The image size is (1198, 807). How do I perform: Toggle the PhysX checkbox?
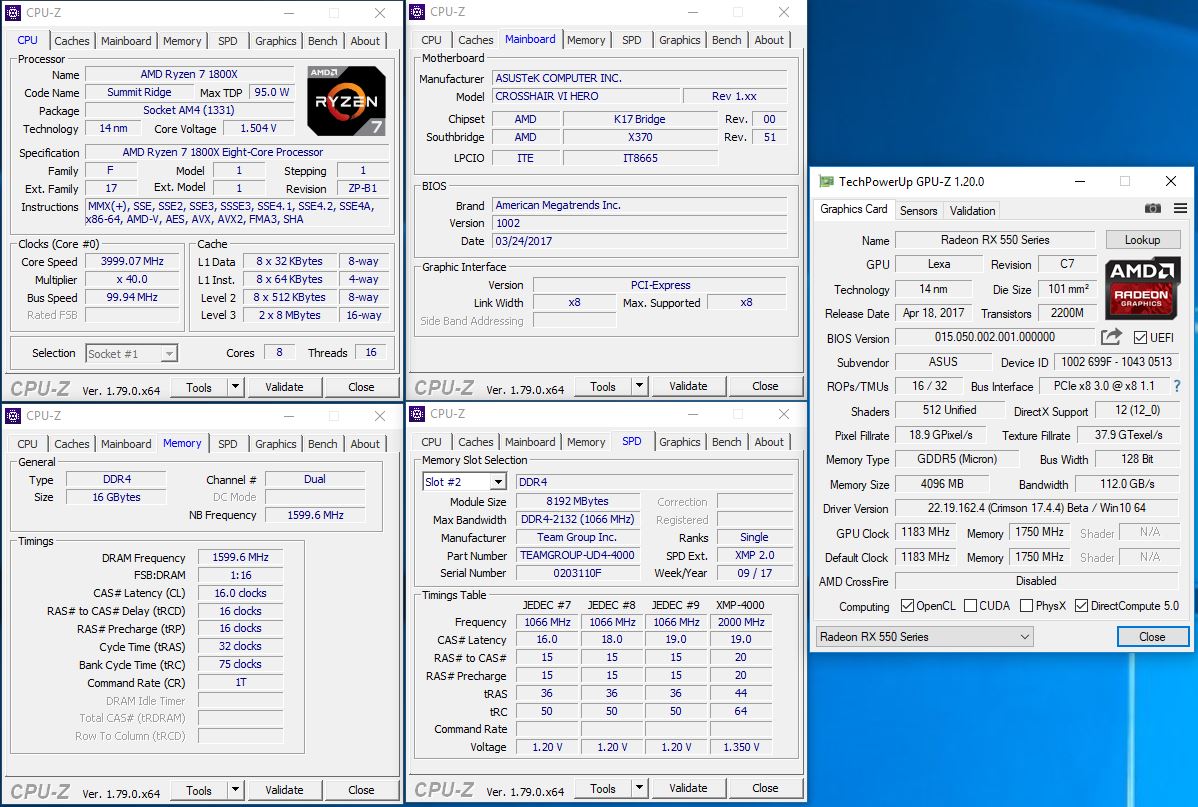tap(1026, 606)
